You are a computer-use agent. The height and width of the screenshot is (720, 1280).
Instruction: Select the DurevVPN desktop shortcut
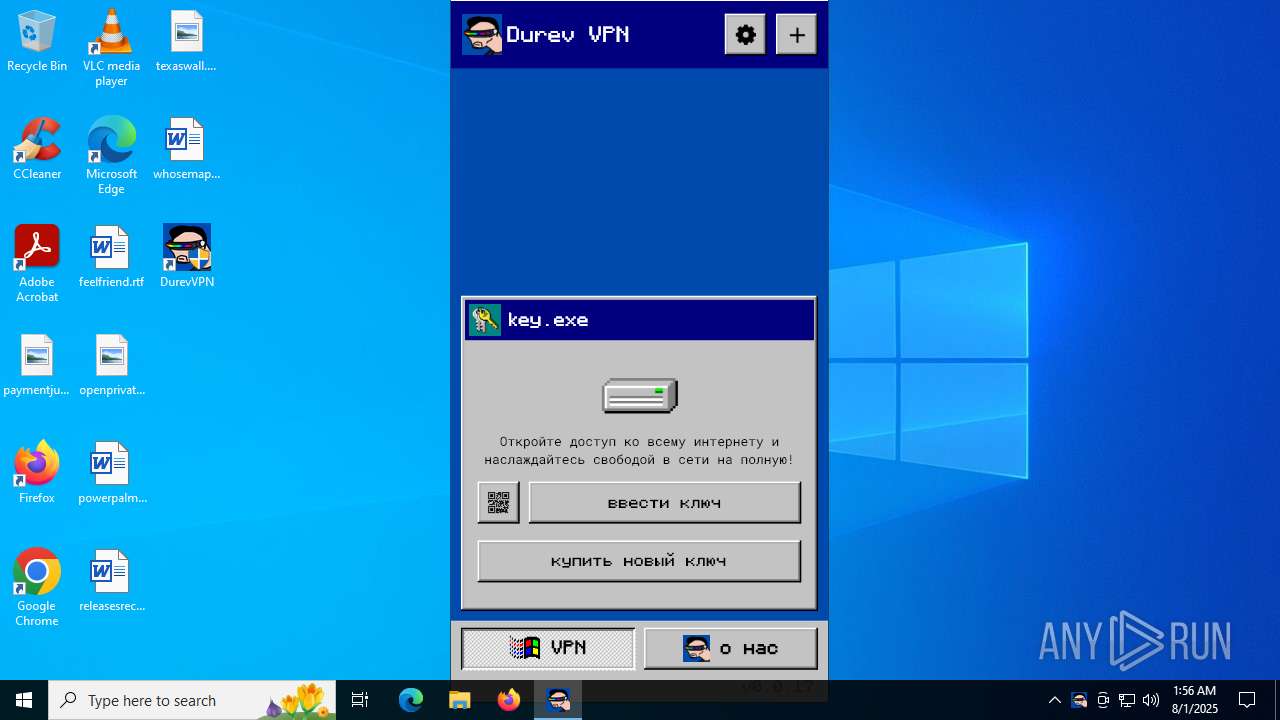click(x=187, y=258)
